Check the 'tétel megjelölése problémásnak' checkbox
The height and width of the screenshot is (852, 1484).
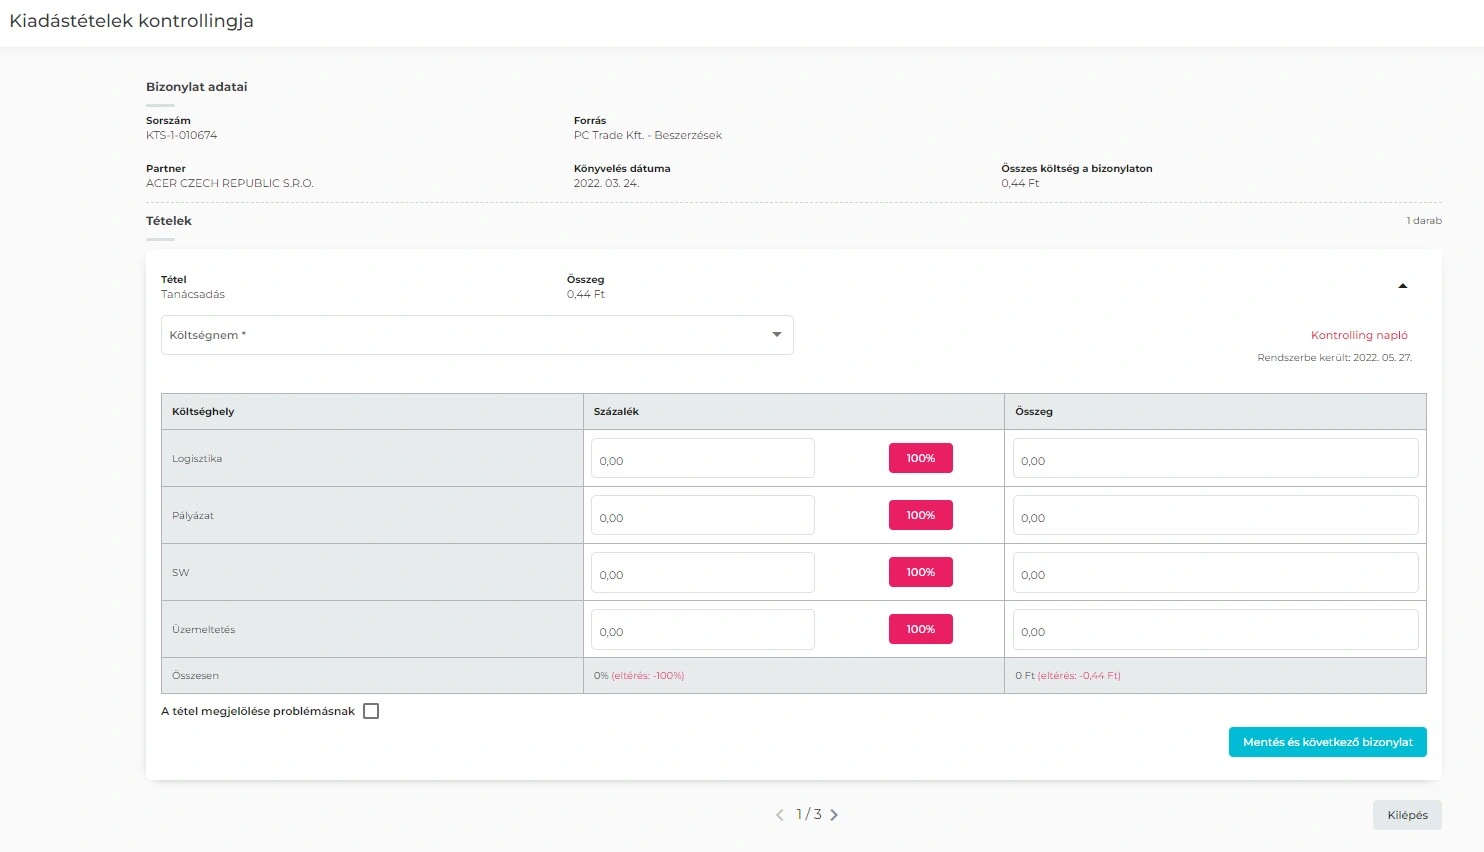pyautogui.click(x=371, y=711)
